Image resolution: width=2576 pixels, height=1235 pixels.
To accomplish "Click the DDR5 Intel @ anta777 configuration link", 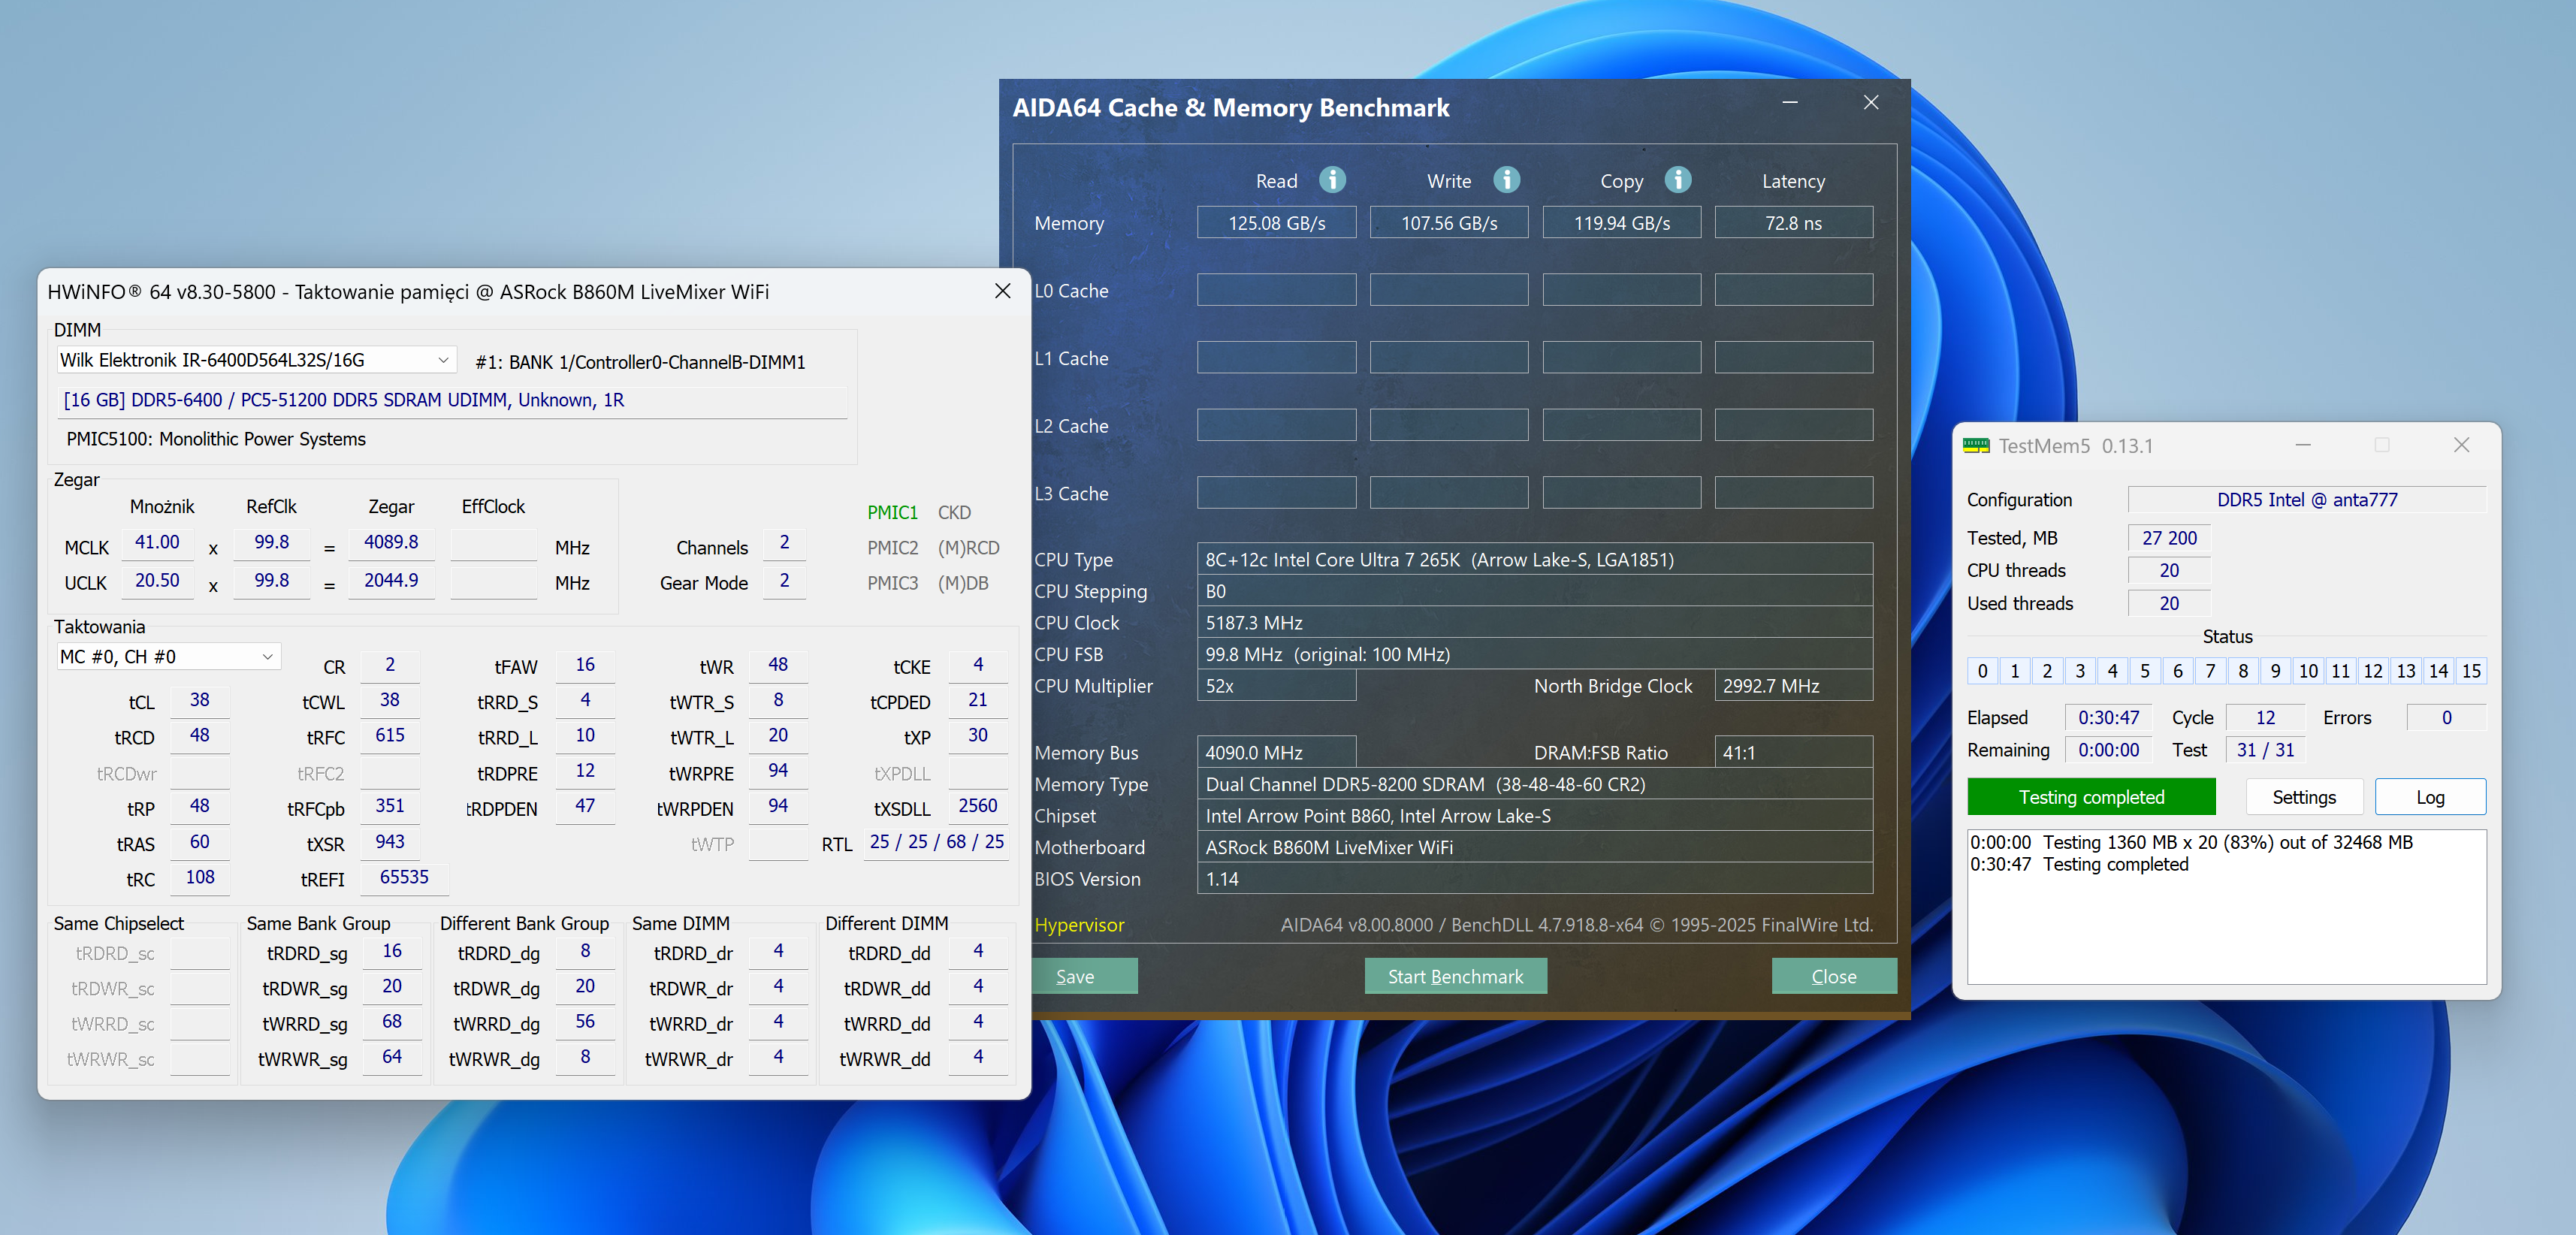I will (2306, 500).
